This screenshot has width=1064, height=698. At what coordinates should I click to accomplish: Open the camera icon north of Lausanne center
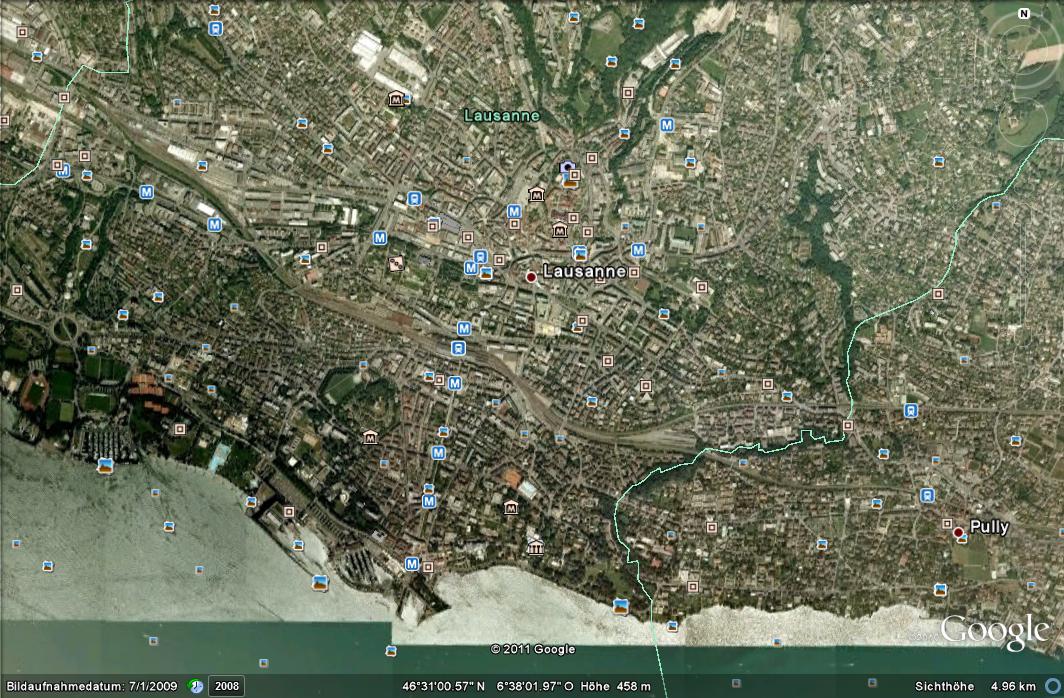pos(568,168)
